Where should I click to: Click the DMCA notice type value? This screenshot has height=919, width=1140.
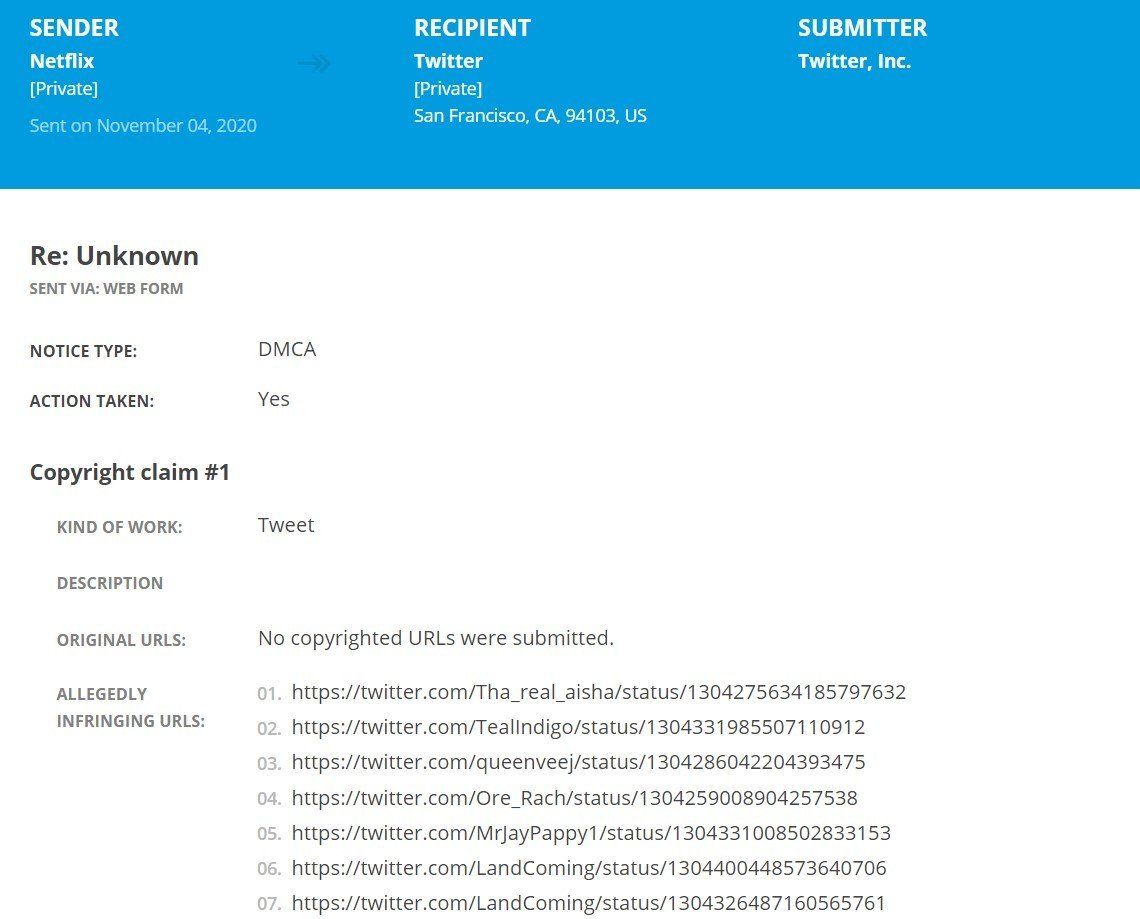pyautogui.click(x=287, y=349)
